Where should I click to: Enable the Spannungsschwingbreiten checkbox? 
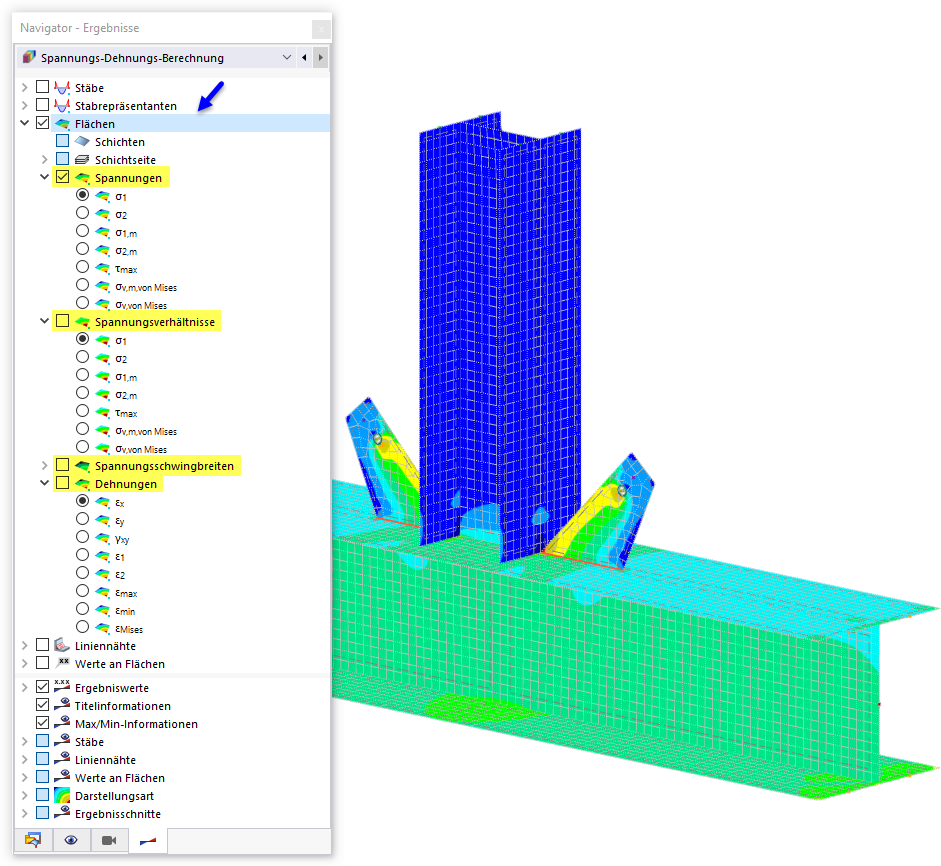tap(62, 465)
